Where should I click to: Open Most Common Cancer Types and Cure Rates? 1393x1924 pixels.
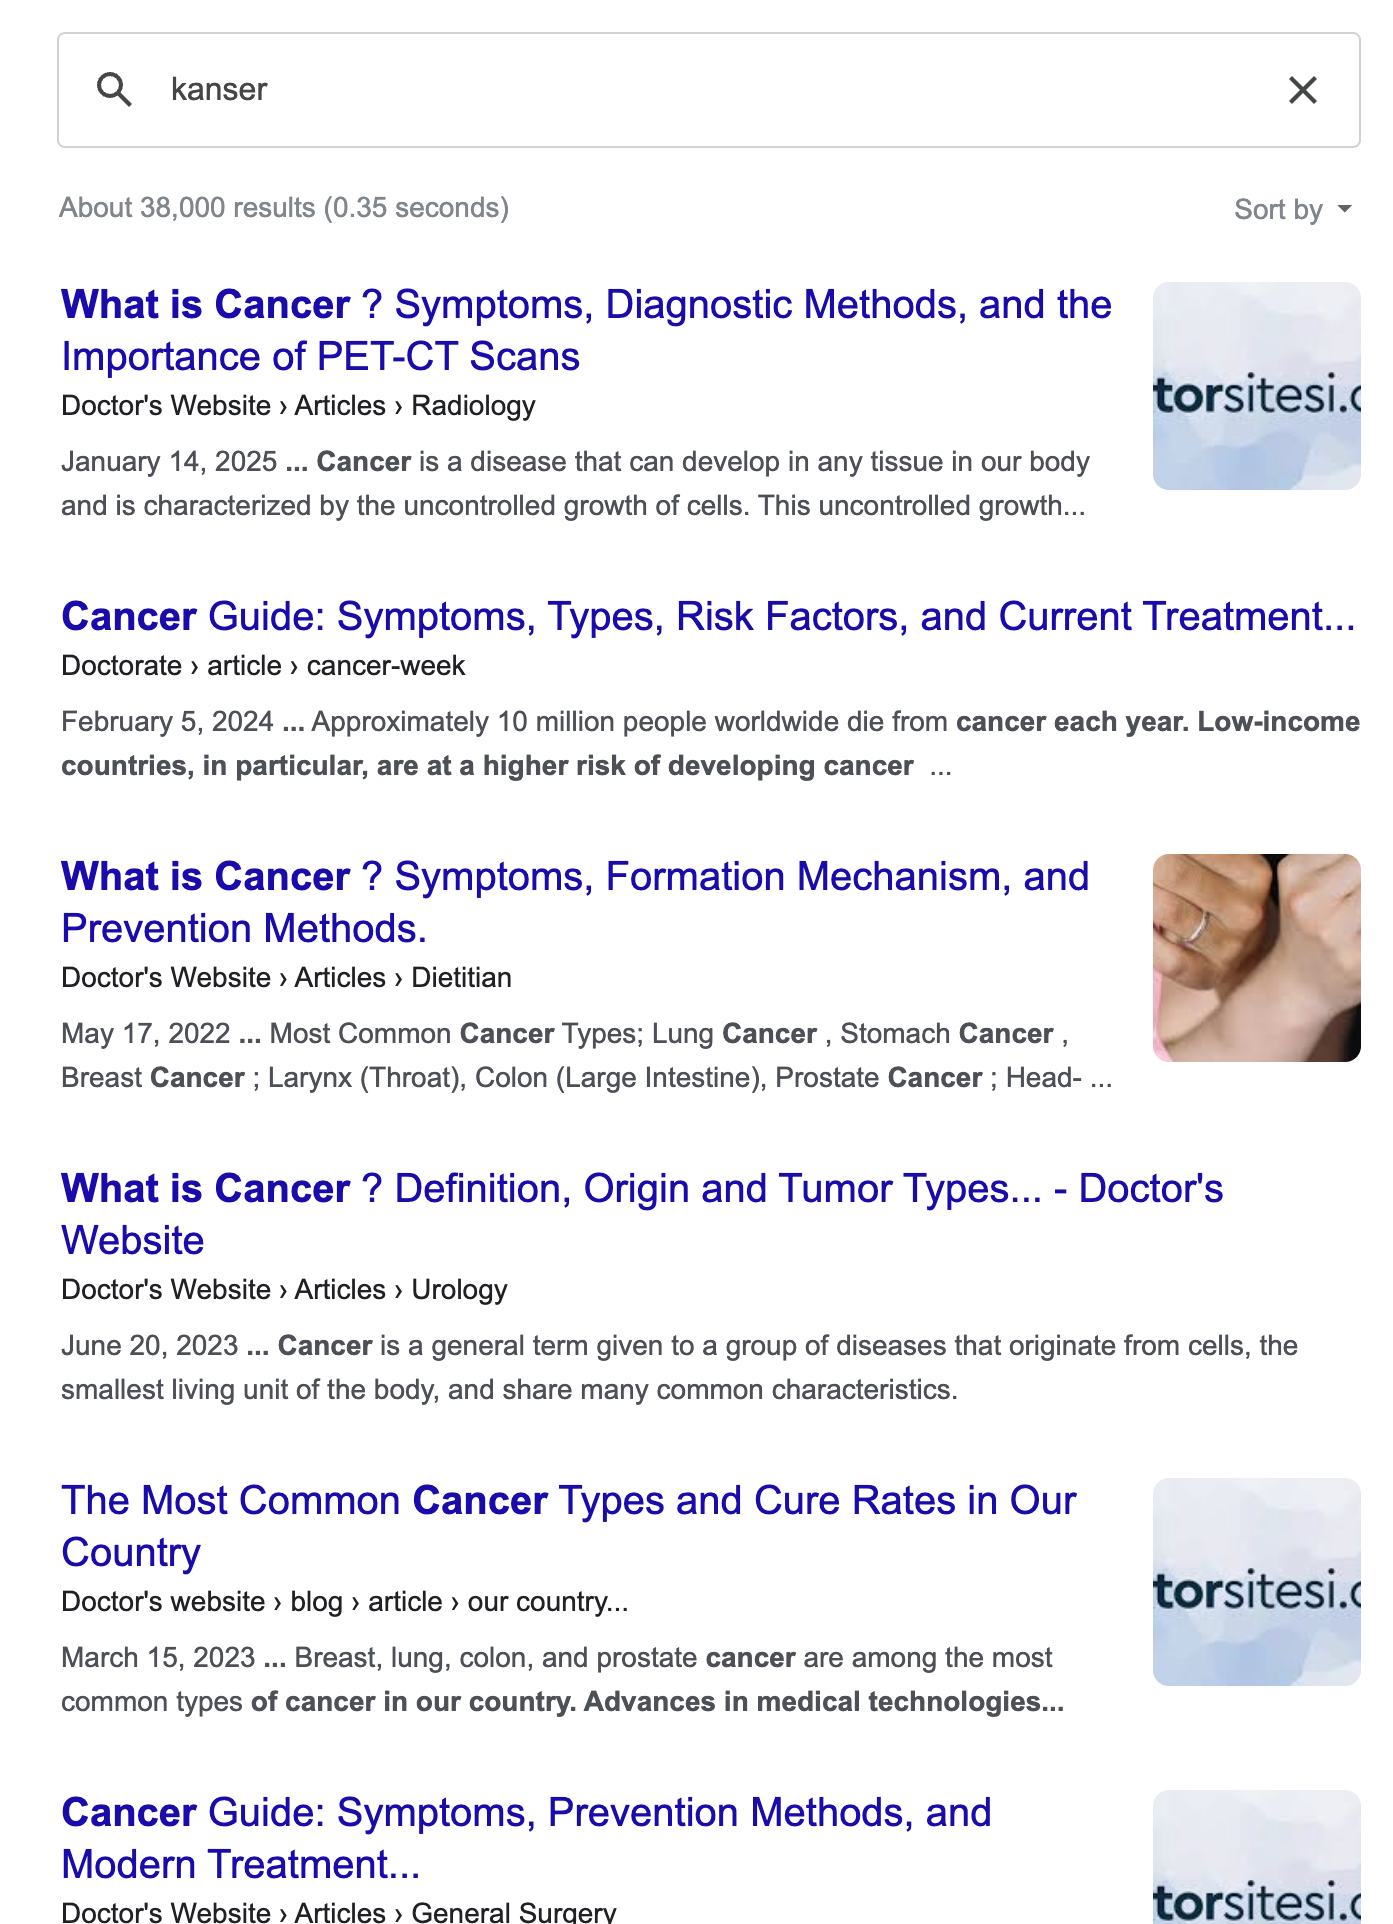pos(568,1526)
